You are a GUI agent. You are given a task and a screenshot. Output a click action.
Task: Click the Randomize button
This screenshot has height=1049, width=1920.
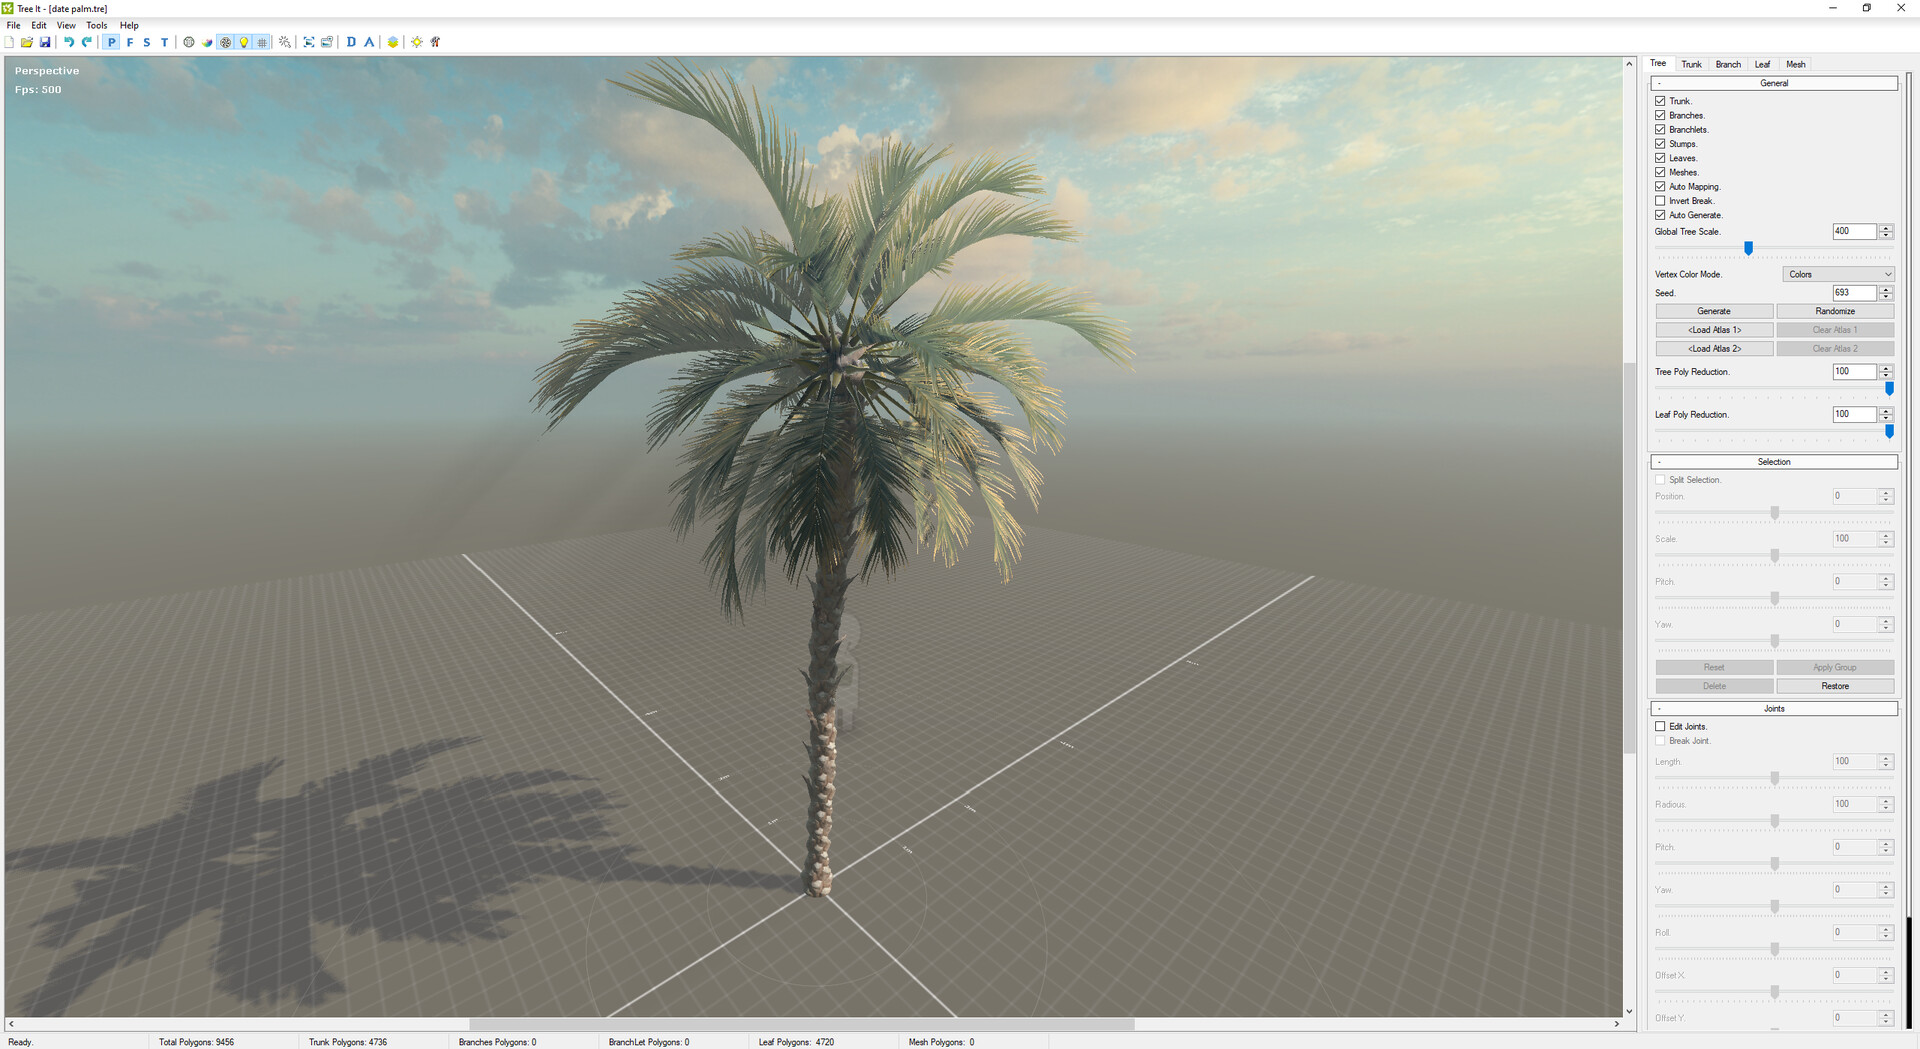[x=1835, y=311]
